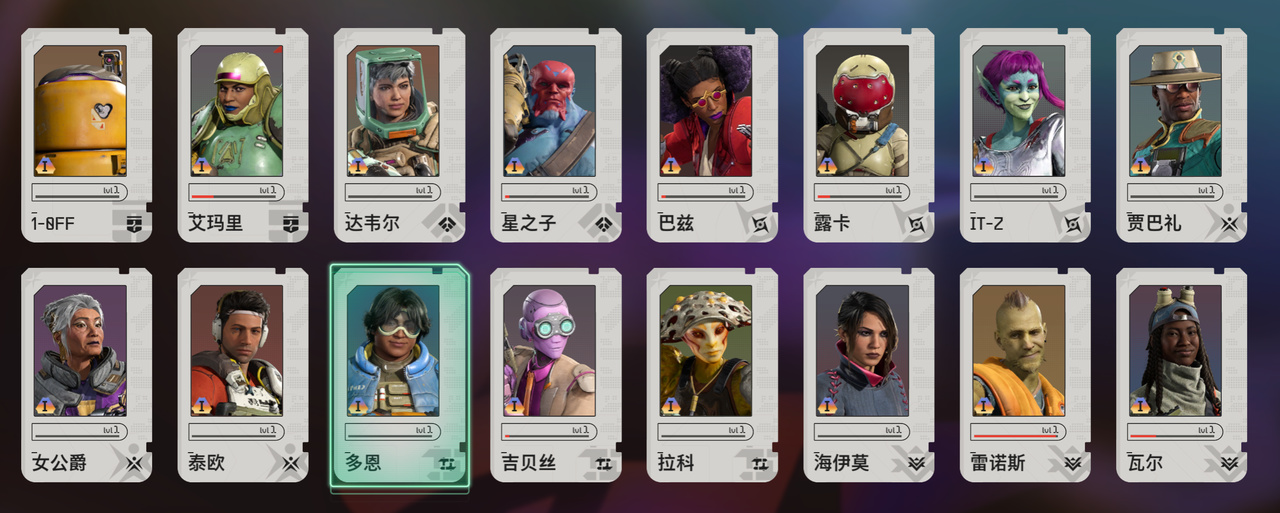Open the 星之子 character portrait

click(549, 110)
